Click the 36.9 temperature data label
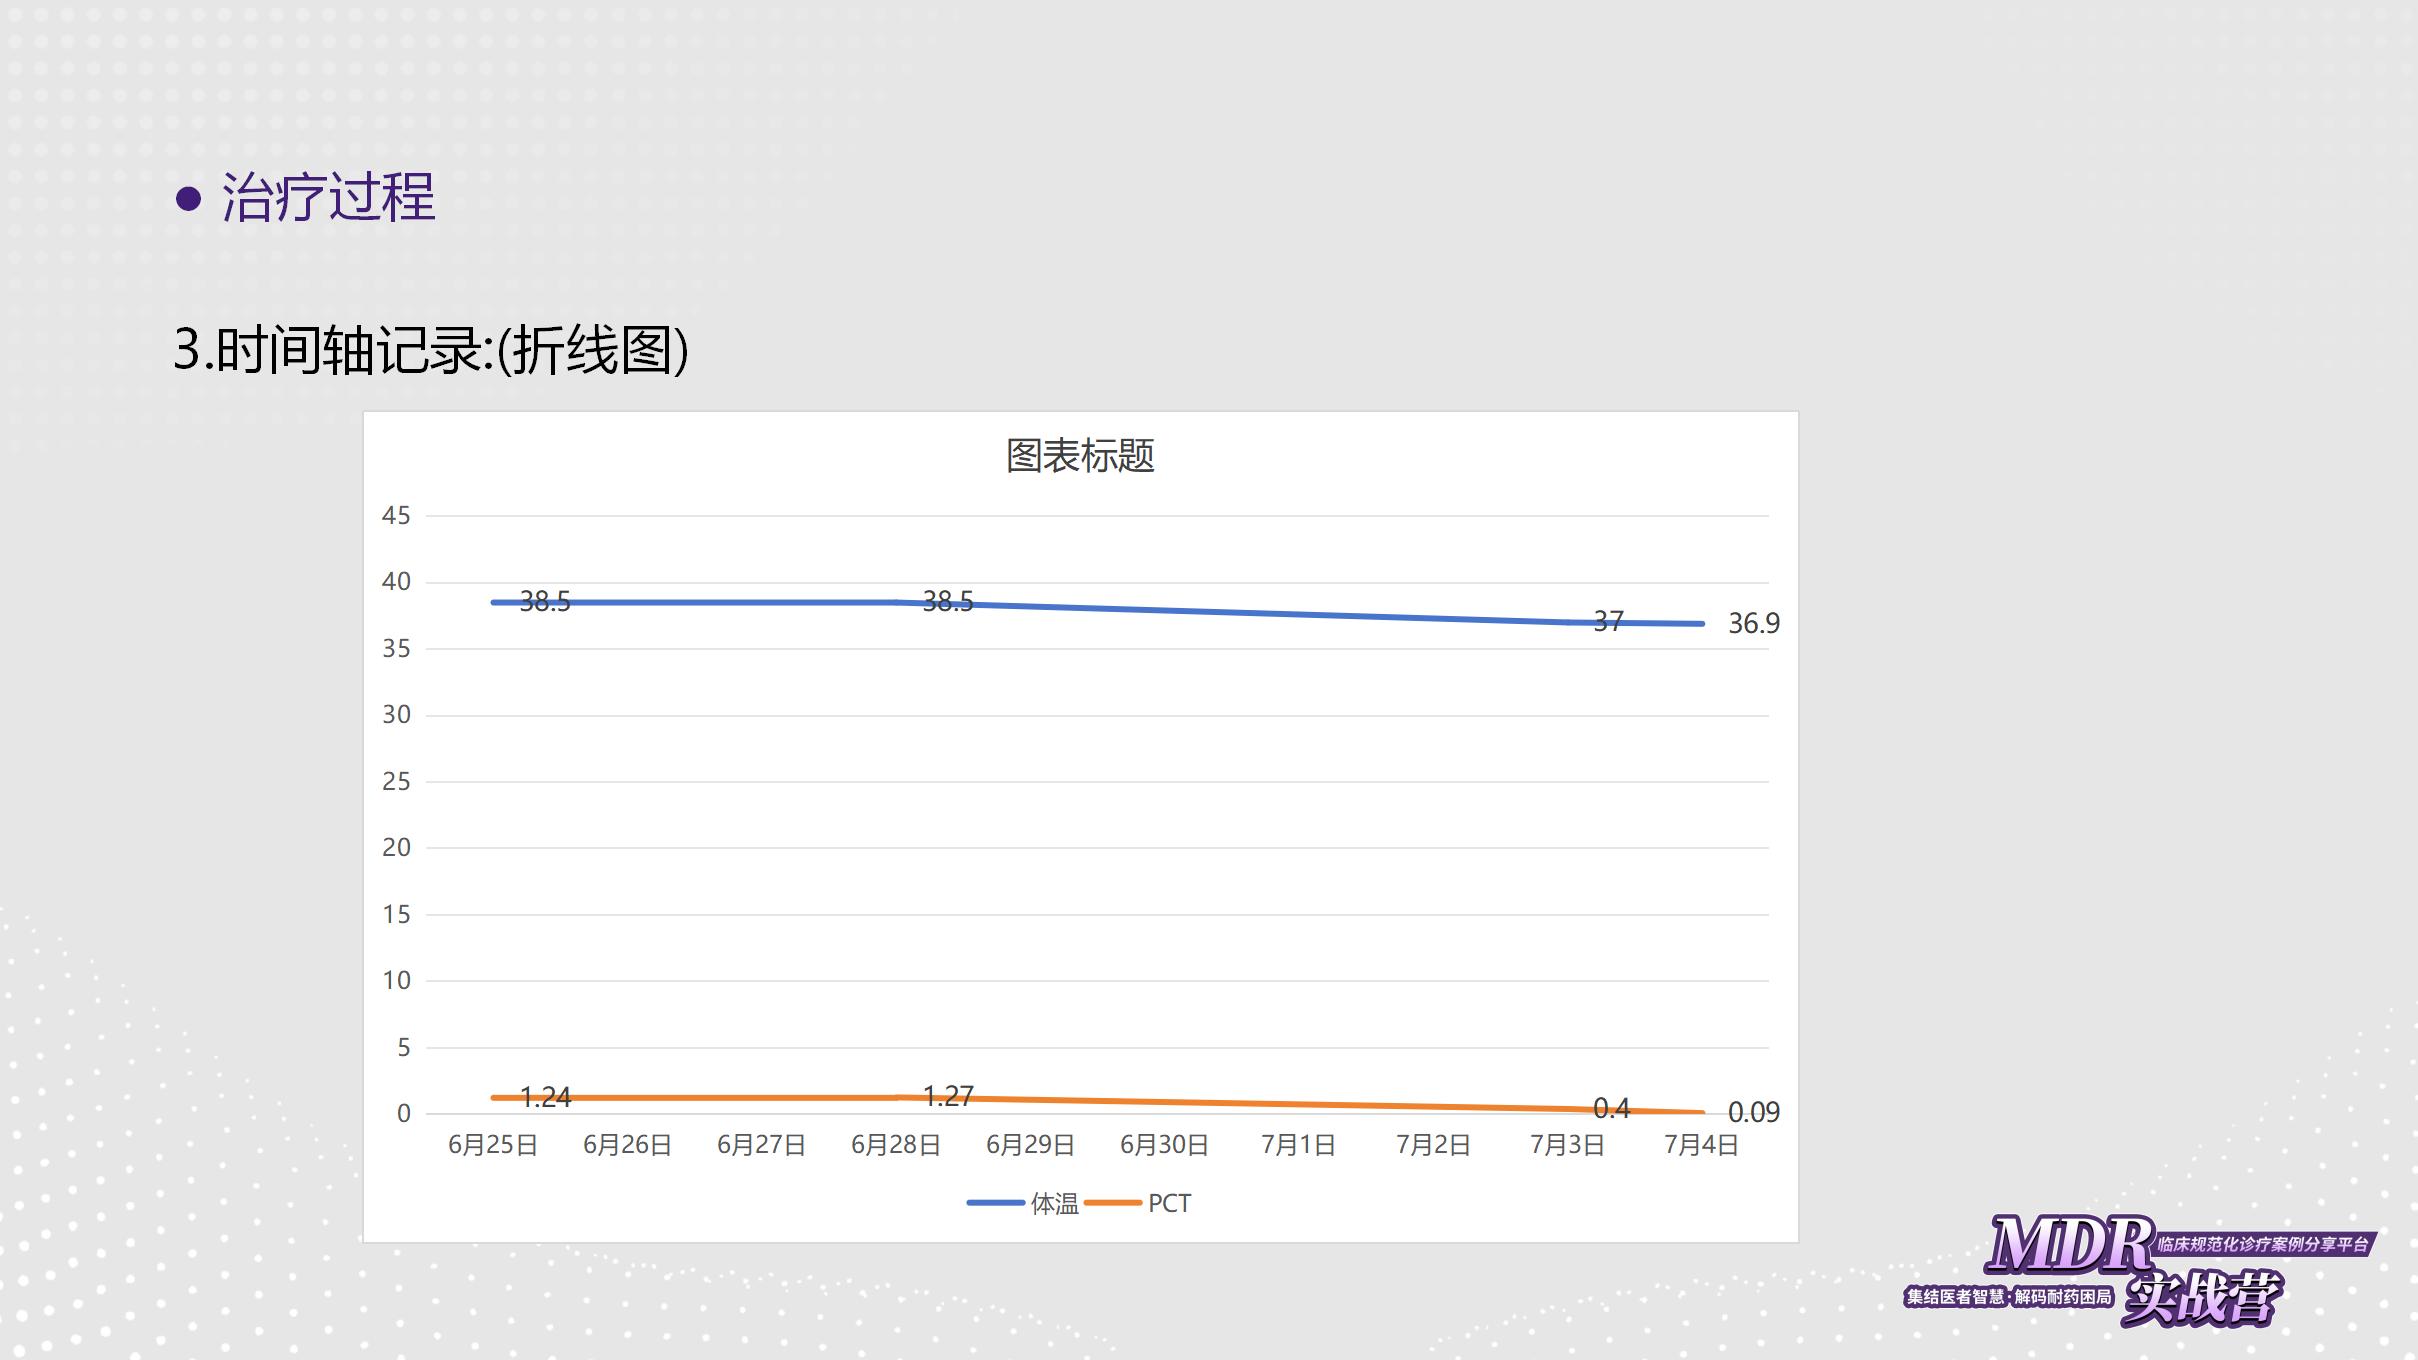 point(1754,623)
